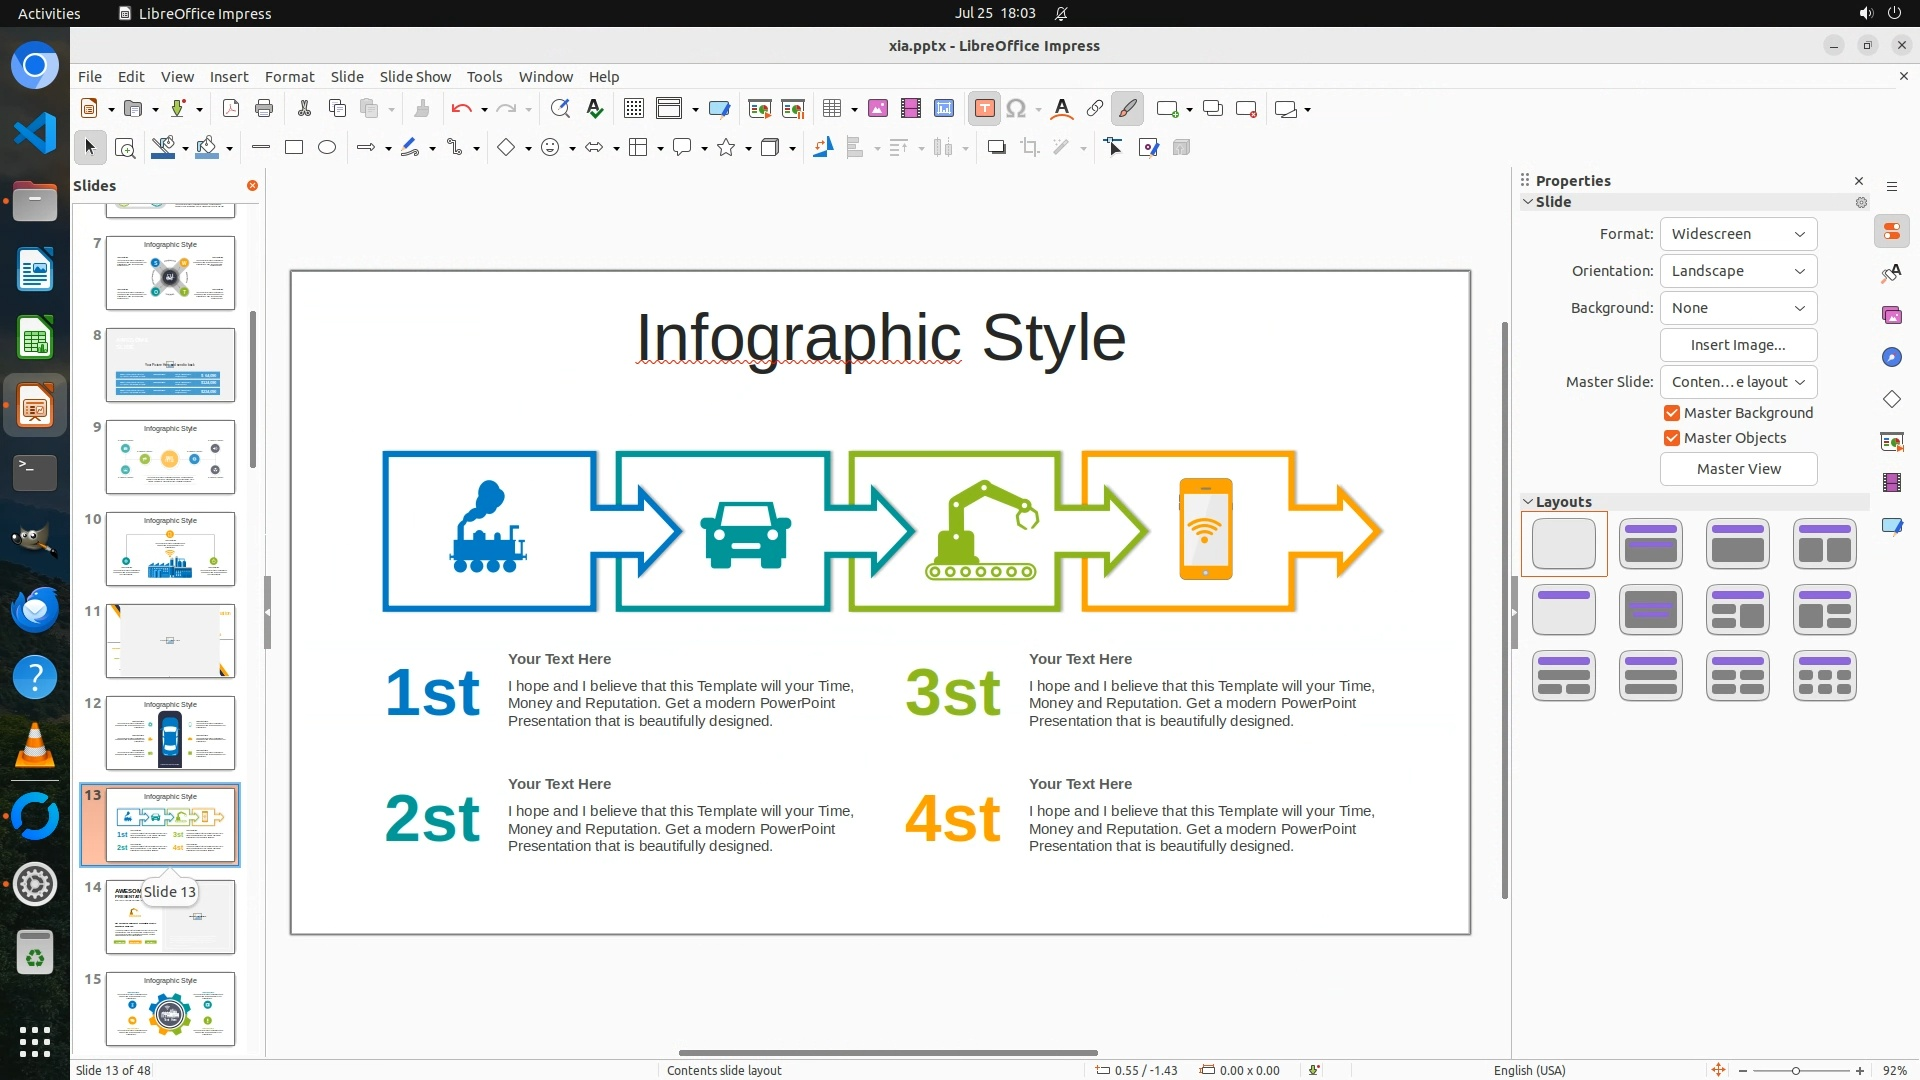Select the Ellipse drawing tool
Viewport: 1920px width, 1080px height.
327,148
